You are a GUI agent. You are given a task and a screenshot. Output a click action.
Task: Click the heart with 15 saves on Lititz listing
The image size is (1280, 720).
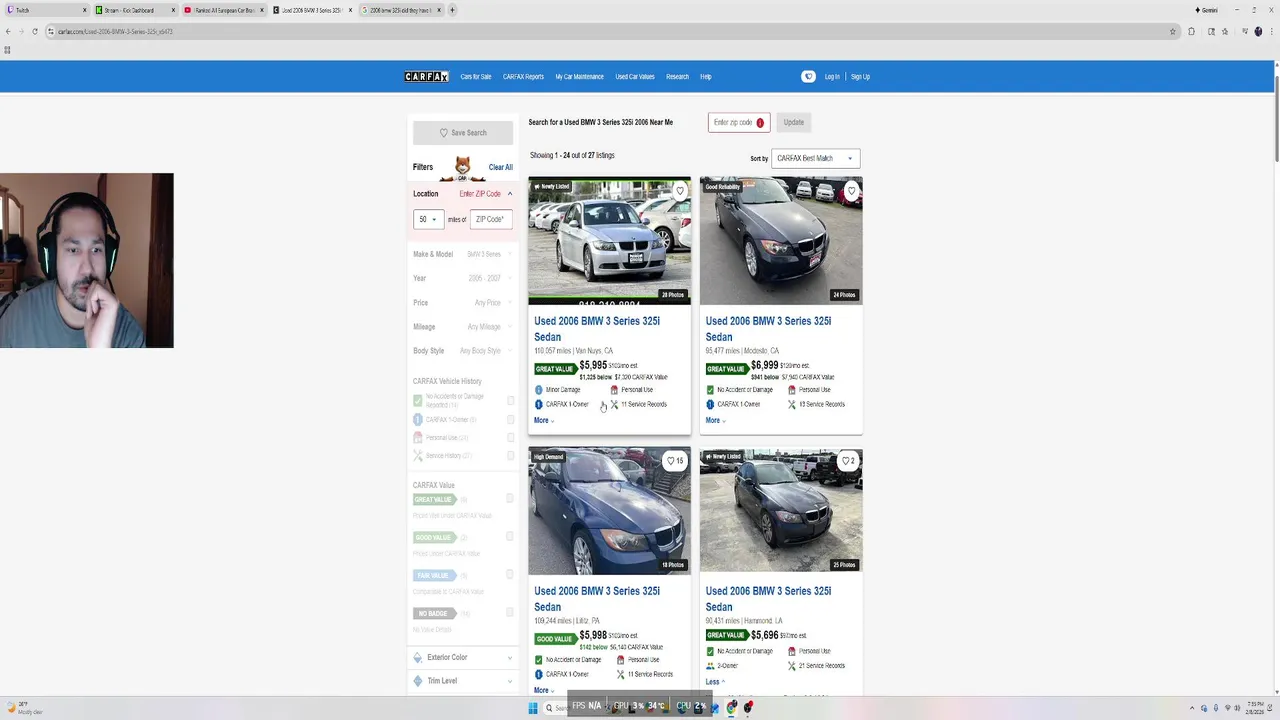[676, 461]
